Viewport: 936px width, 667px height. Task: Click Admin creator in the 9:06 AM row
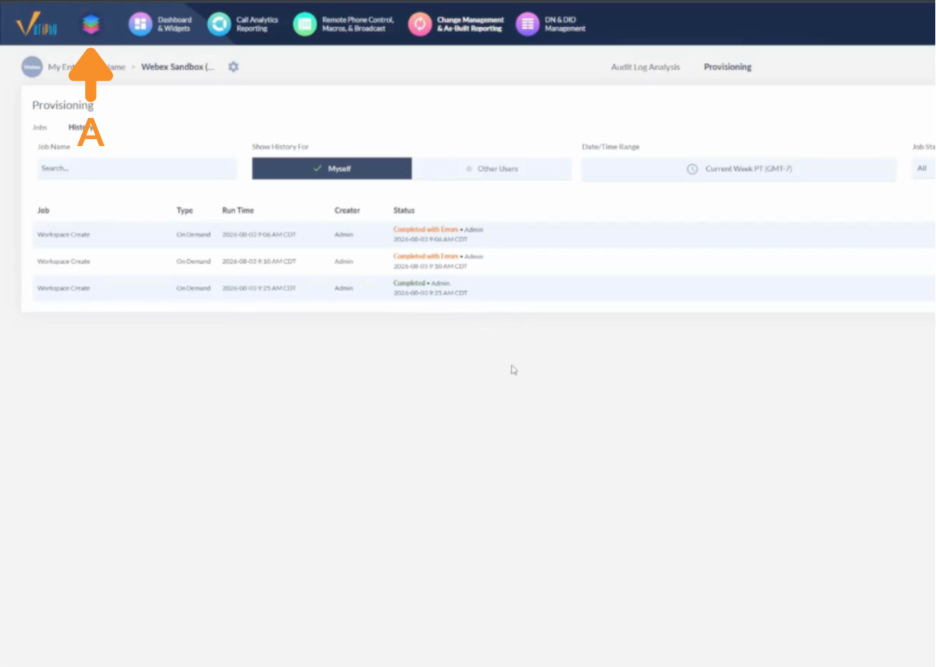[x=344, y=235]
